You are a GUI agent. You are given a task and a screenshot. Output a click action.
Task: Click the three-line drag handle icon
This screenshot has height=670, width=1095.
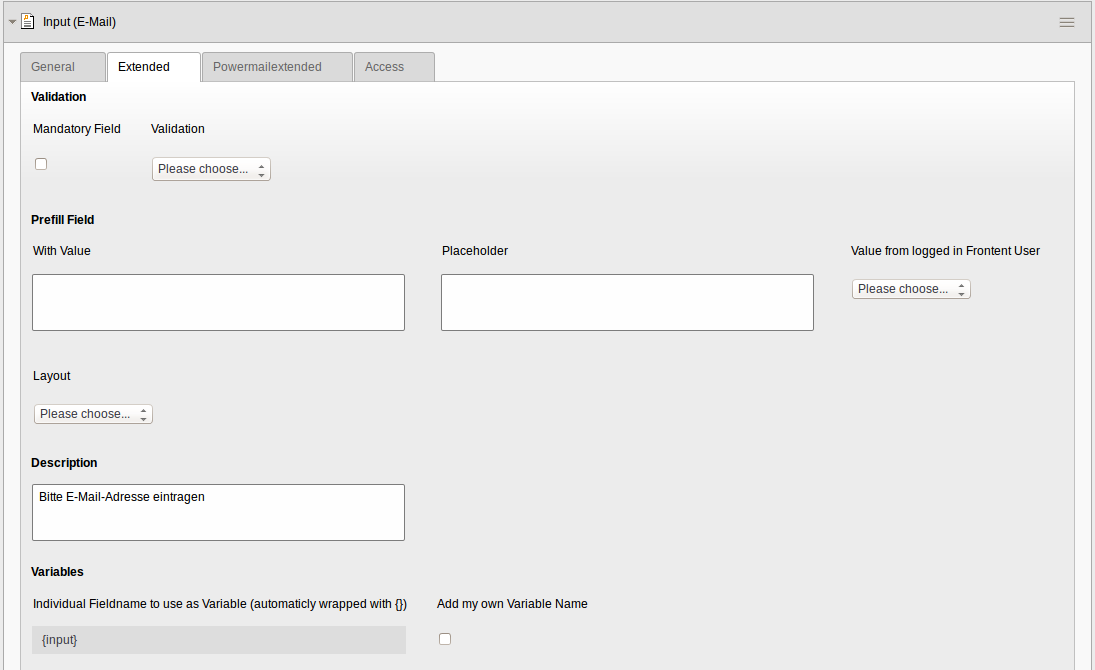coord(1066,22)
